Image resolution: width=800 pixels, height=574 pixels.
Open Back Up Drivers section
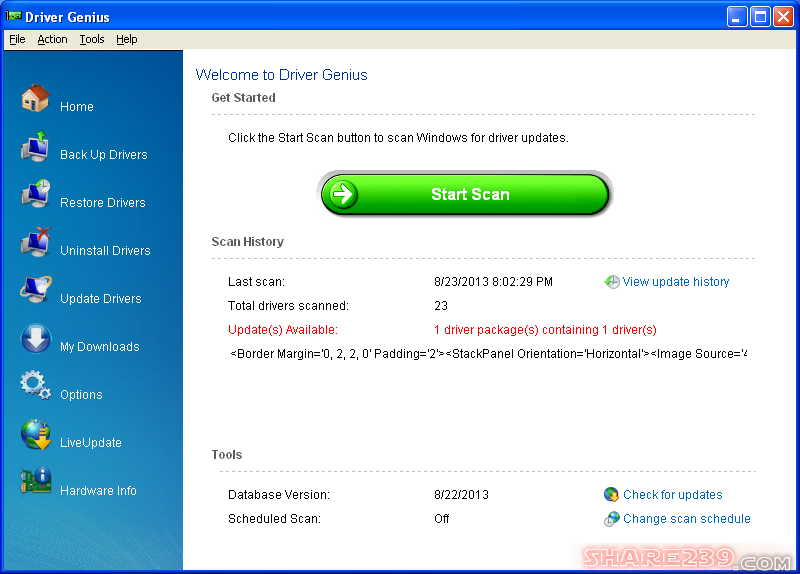point(104,155)
